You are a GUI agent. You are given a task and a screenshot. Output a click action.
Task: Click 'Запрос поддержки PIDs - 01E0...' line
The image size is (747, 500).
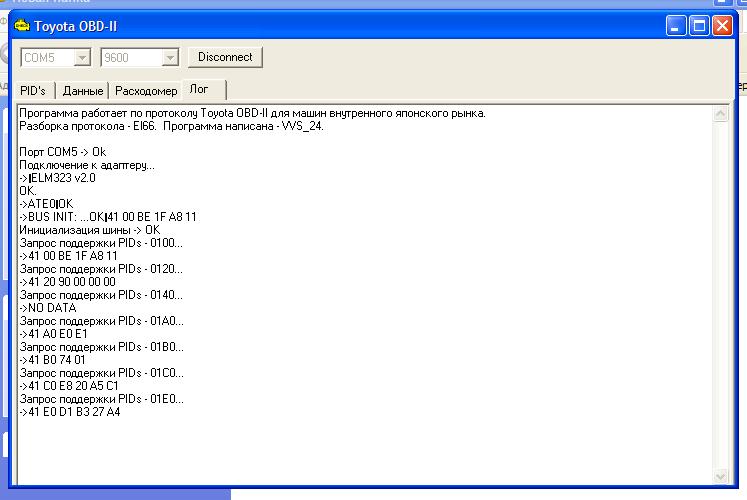101,399
